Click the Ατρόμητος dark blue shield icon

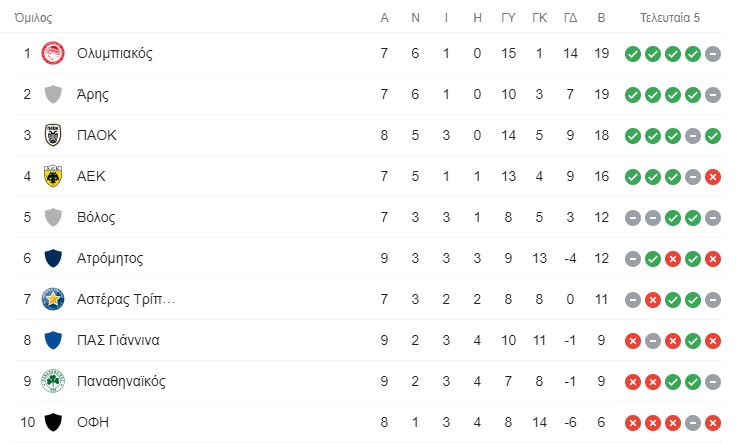(x=53, y=258)
